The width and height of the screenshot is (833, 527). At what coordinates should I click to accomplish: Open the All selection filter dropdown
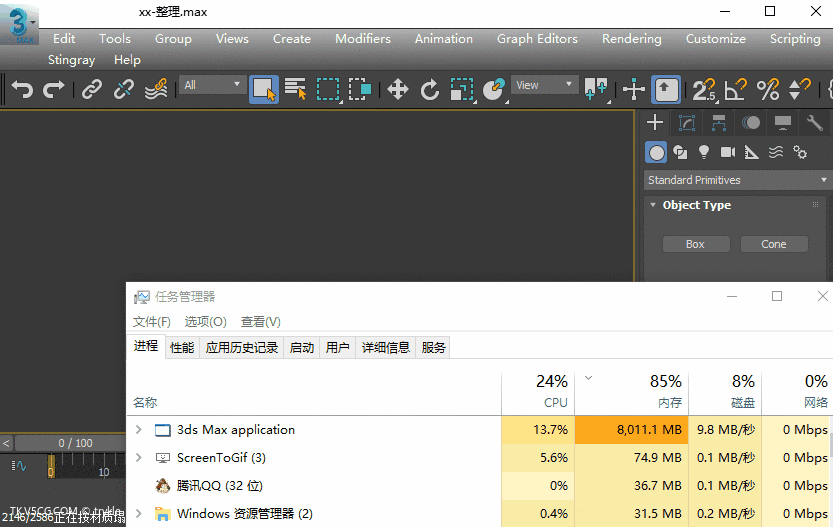[x=211, y=85]
